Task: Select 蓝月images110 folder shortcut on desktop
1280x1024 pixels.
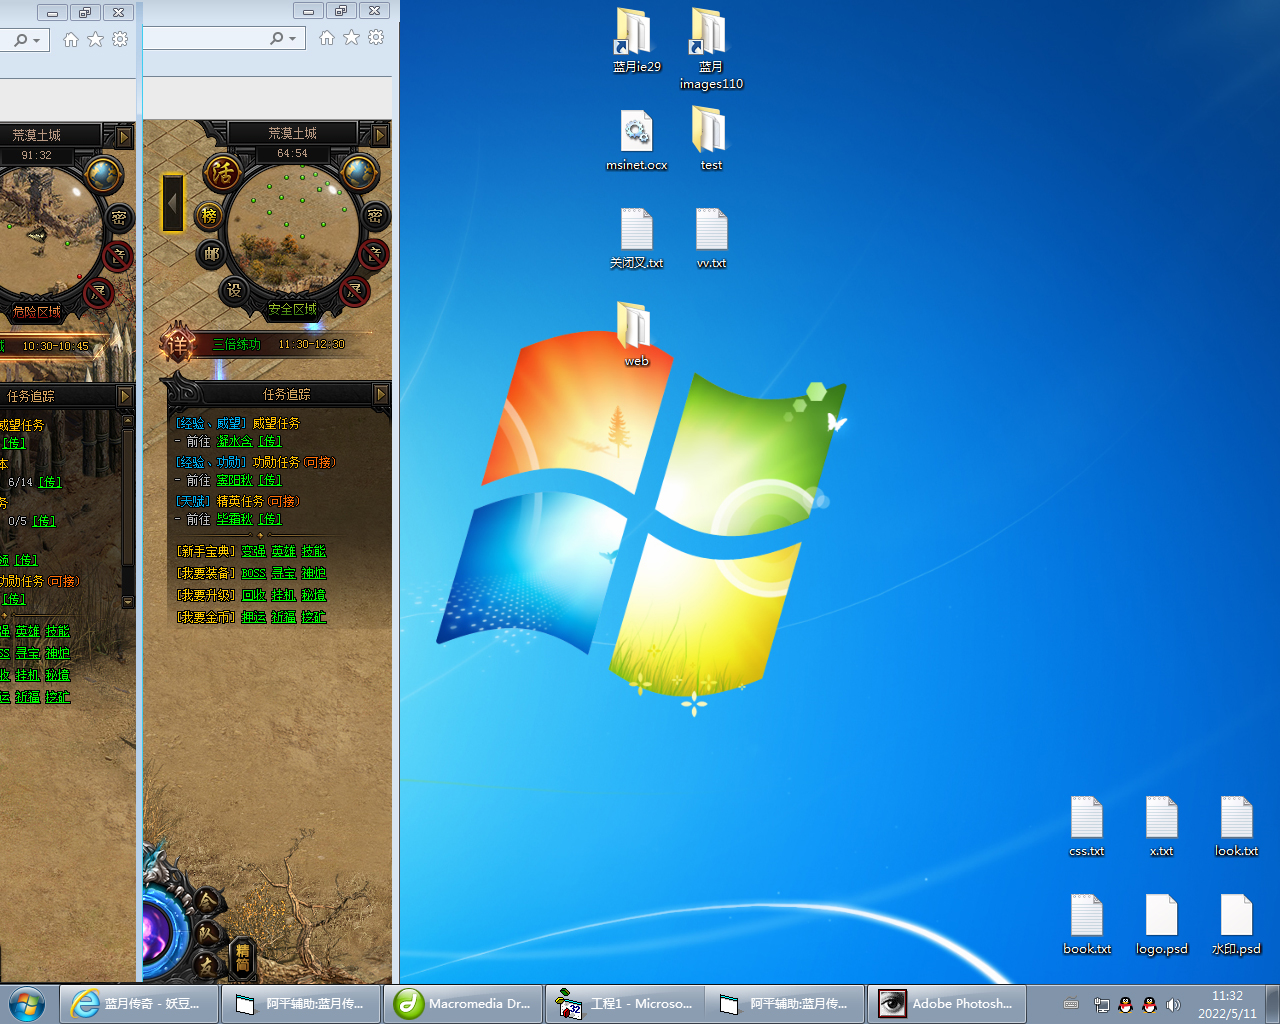Action: click(x=711, y=48)
